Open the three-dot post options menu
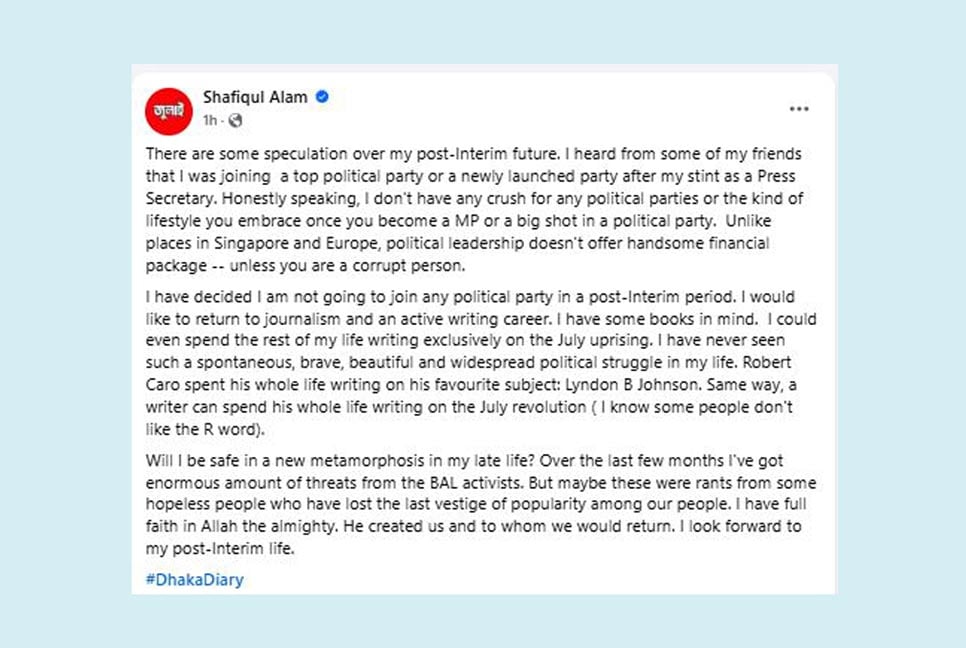Image resolution: width=966 pixels, height=648 pixels. click(799, 109)
